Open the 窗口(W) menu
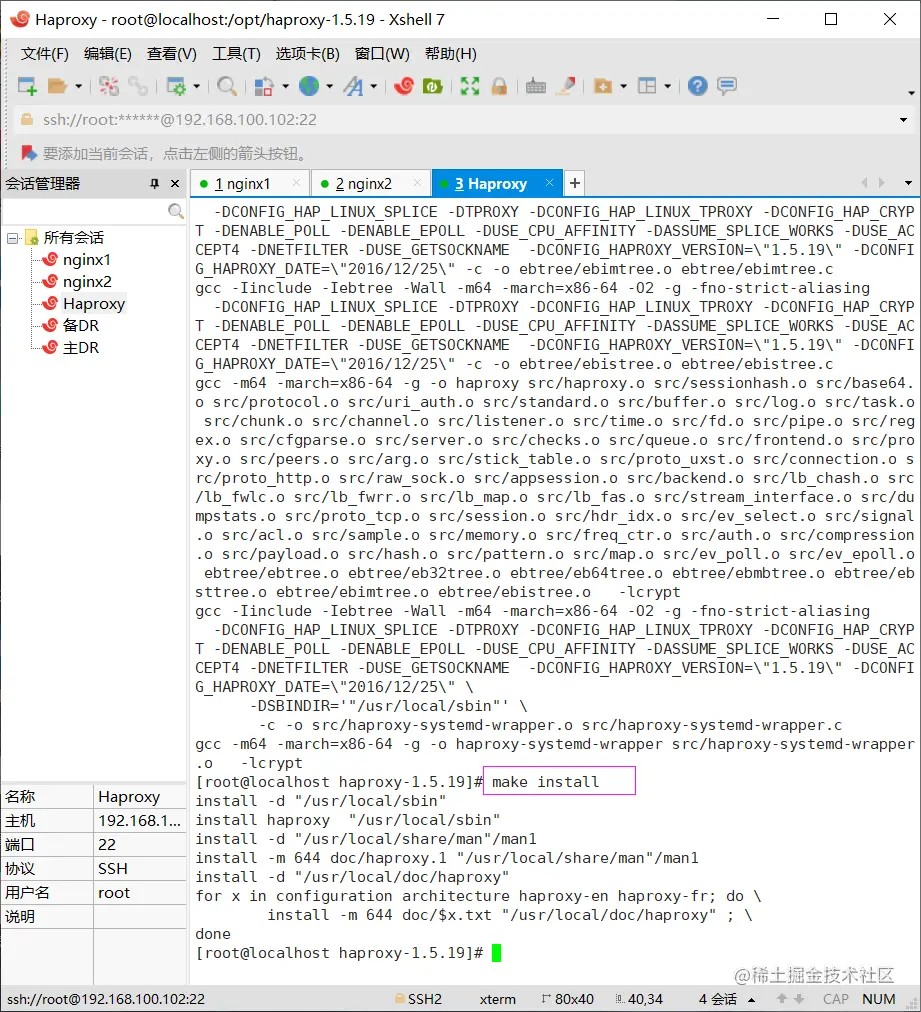This screenshot has height=1012, width=921. click(x=382, y=54)
